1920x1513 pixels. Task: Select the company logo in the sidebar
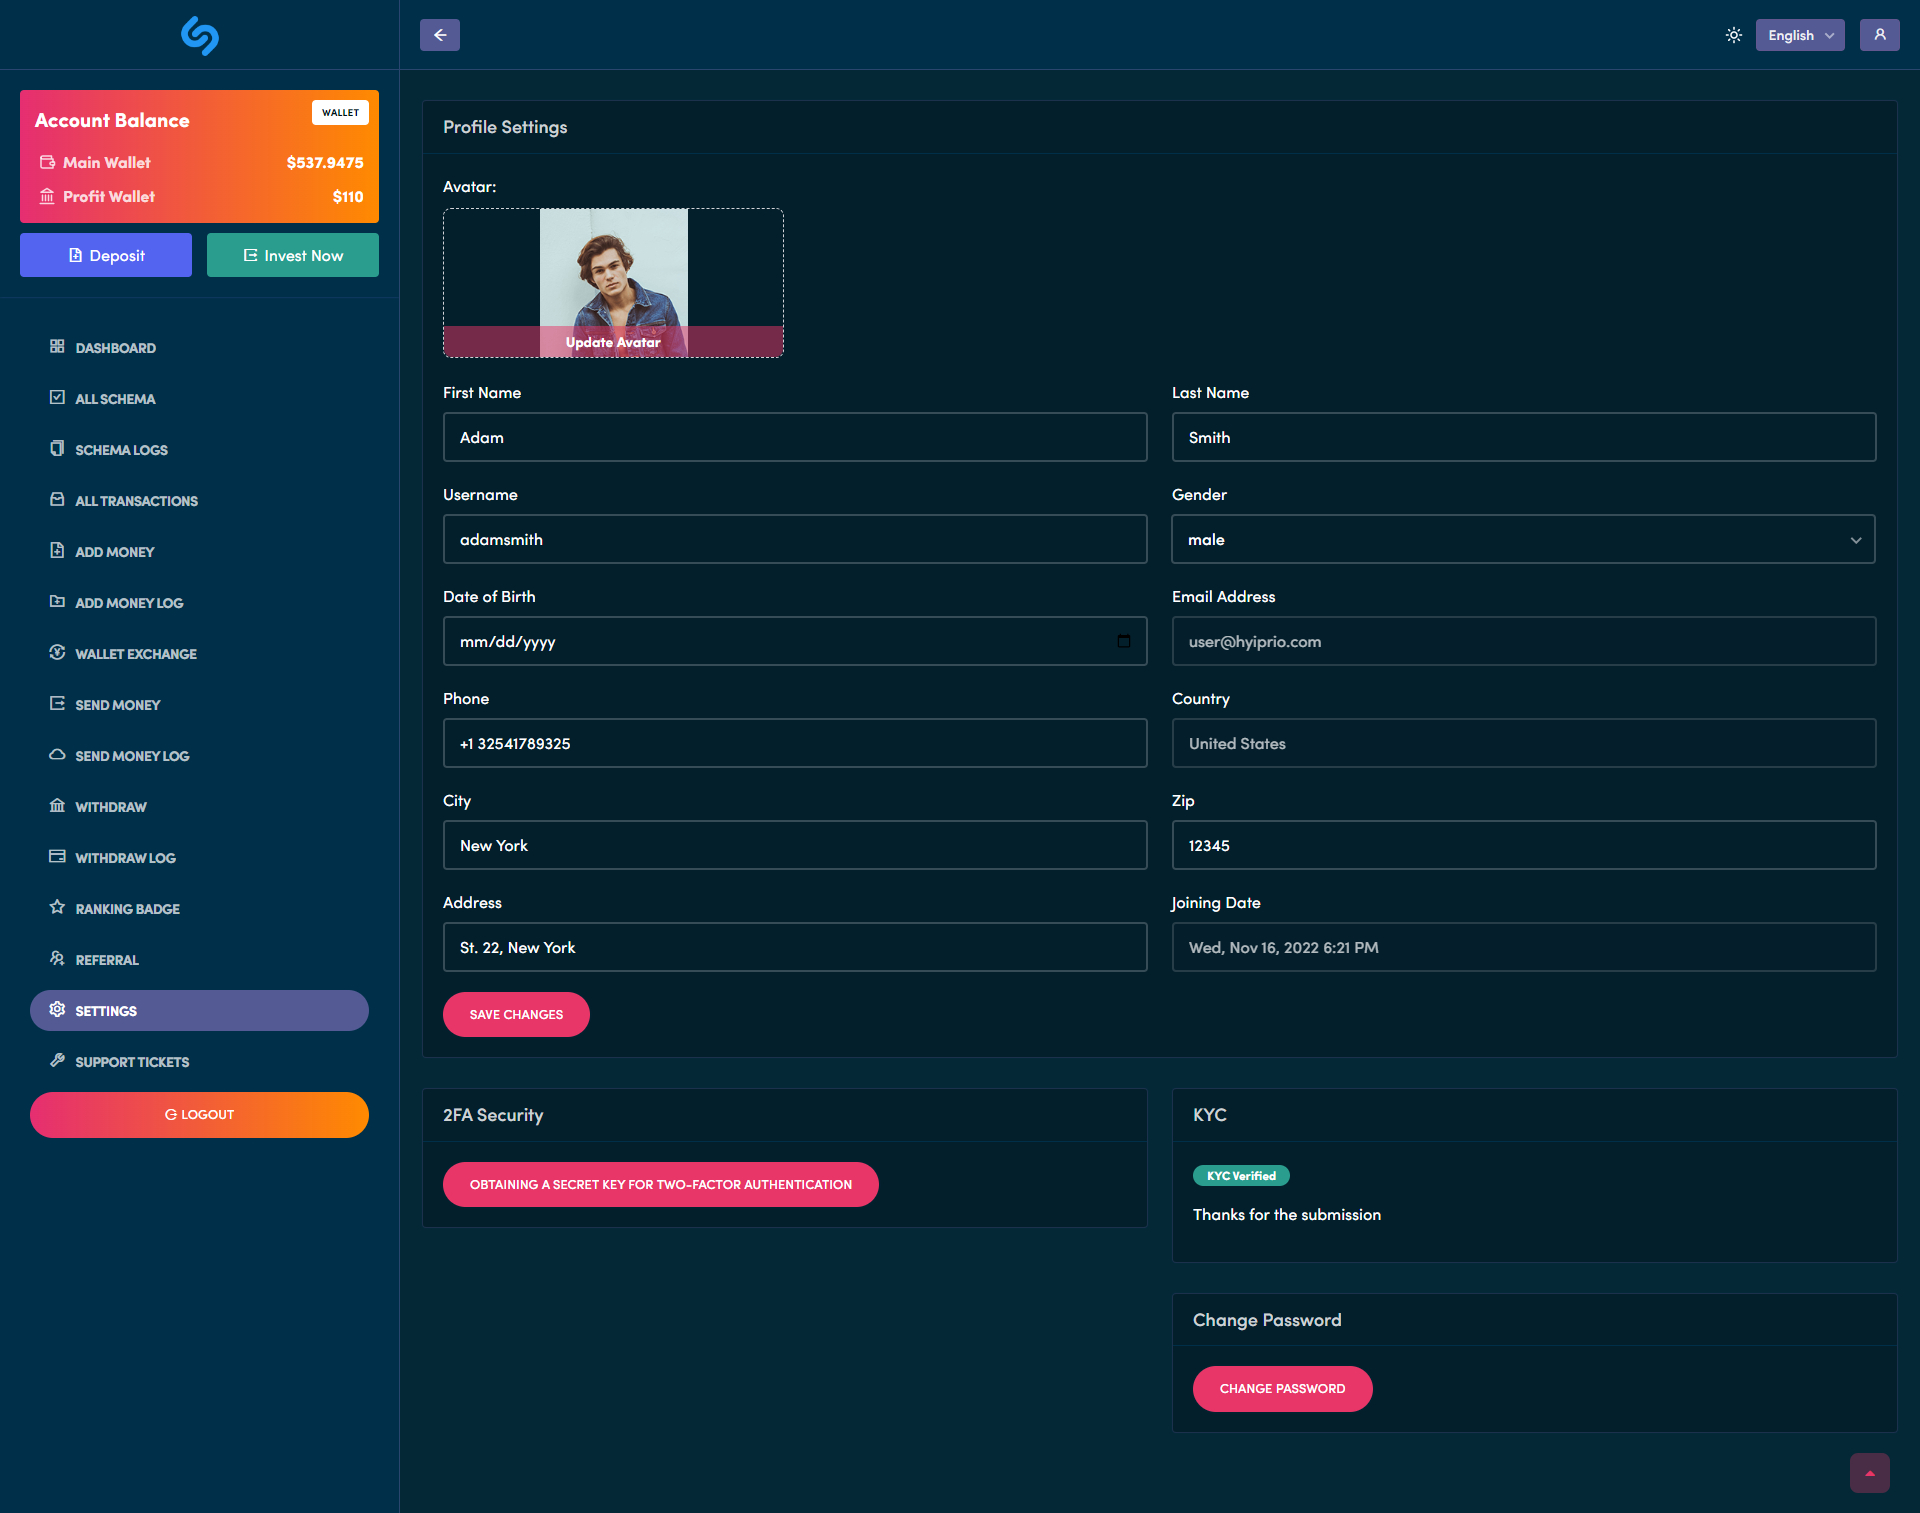pyautogui.click(x=199, y=36)
